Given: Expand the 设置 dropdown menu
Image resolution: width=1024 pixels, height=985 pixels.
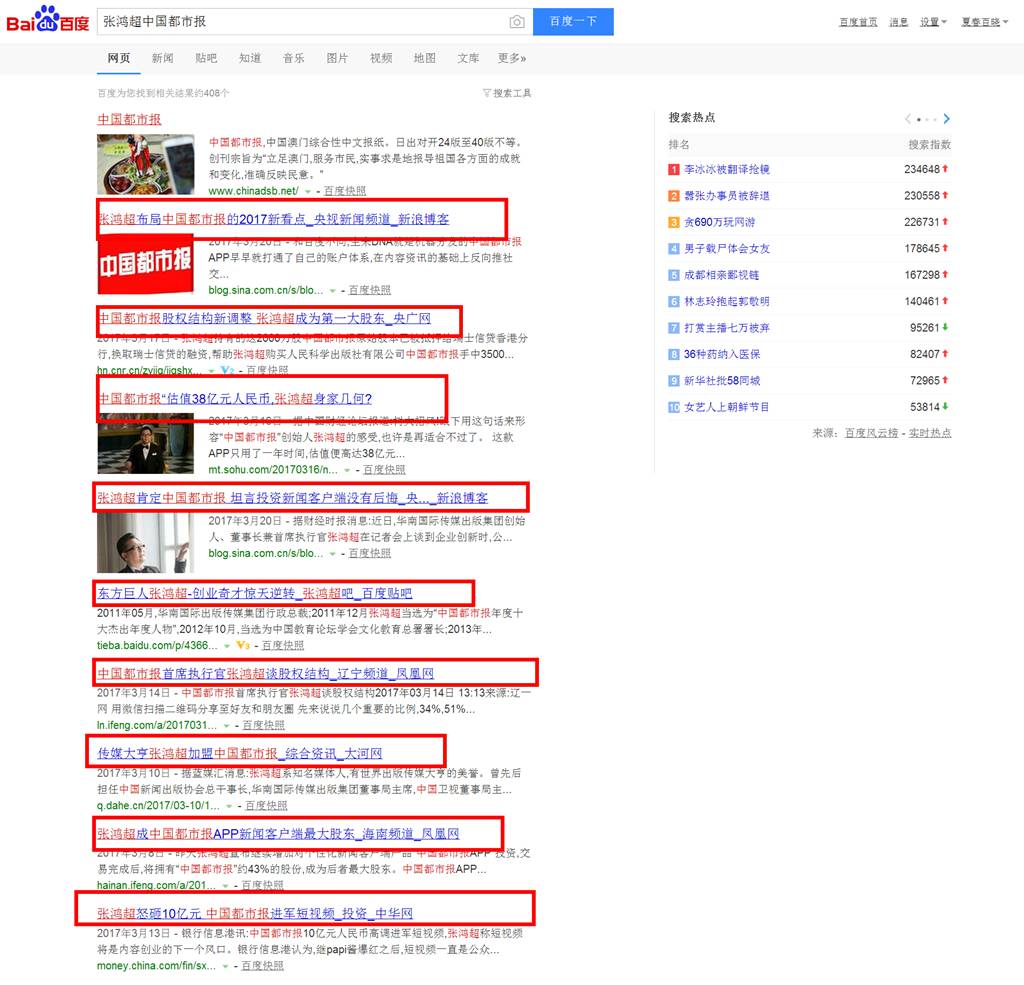Looking at the screenshot, I should click(933, 22).
